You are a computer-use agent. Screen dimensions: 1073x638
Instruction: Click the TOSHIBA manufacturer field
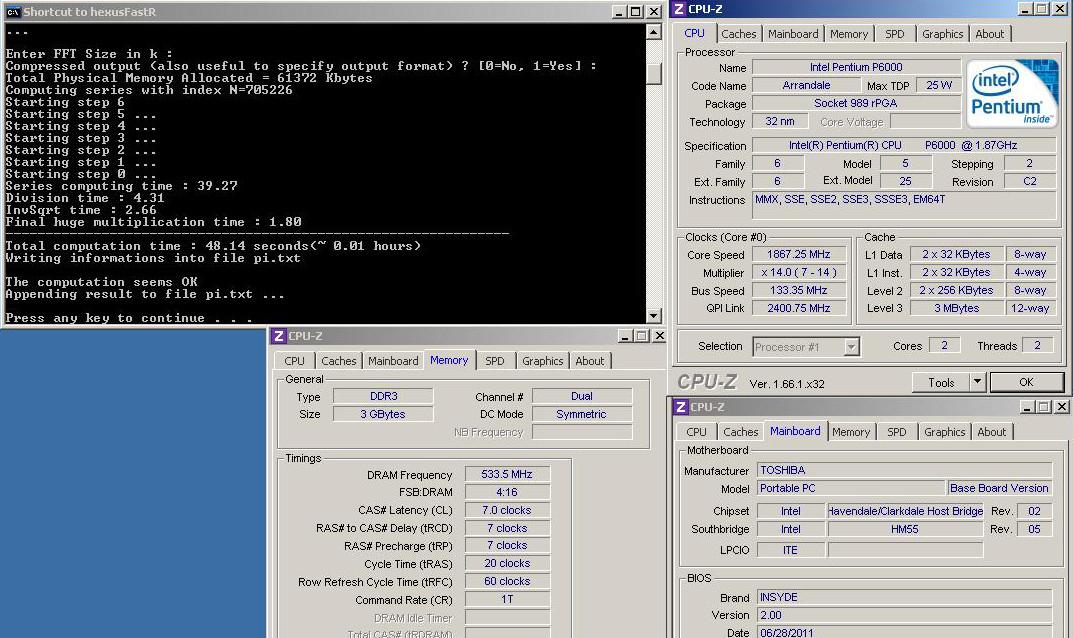[904, 470]
